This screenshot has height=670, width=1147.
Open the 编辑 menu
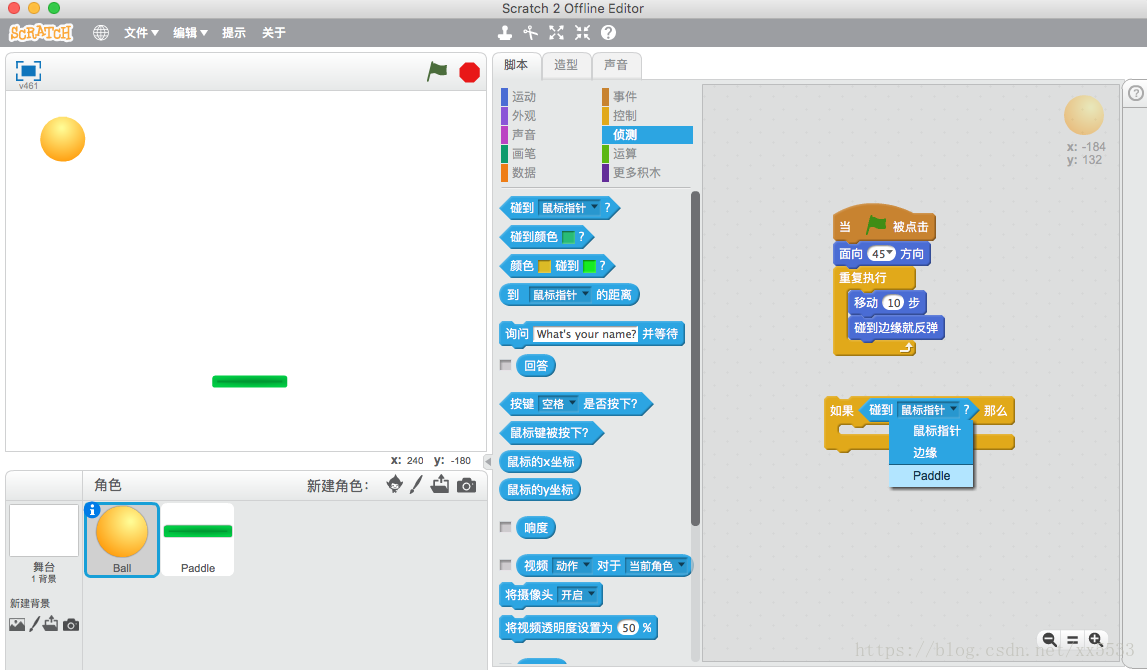point(190,33)
